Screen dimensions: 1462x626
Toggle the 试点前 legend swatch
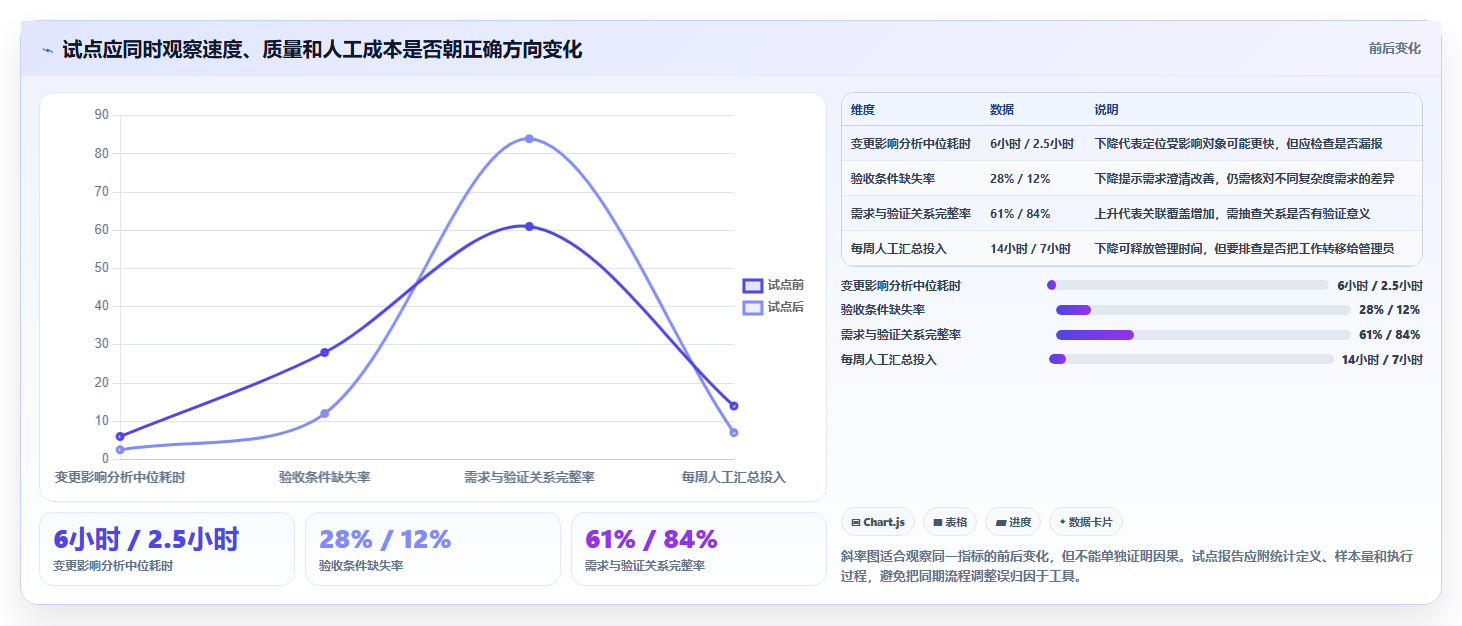pyautogui.click(x=752, y=286)
